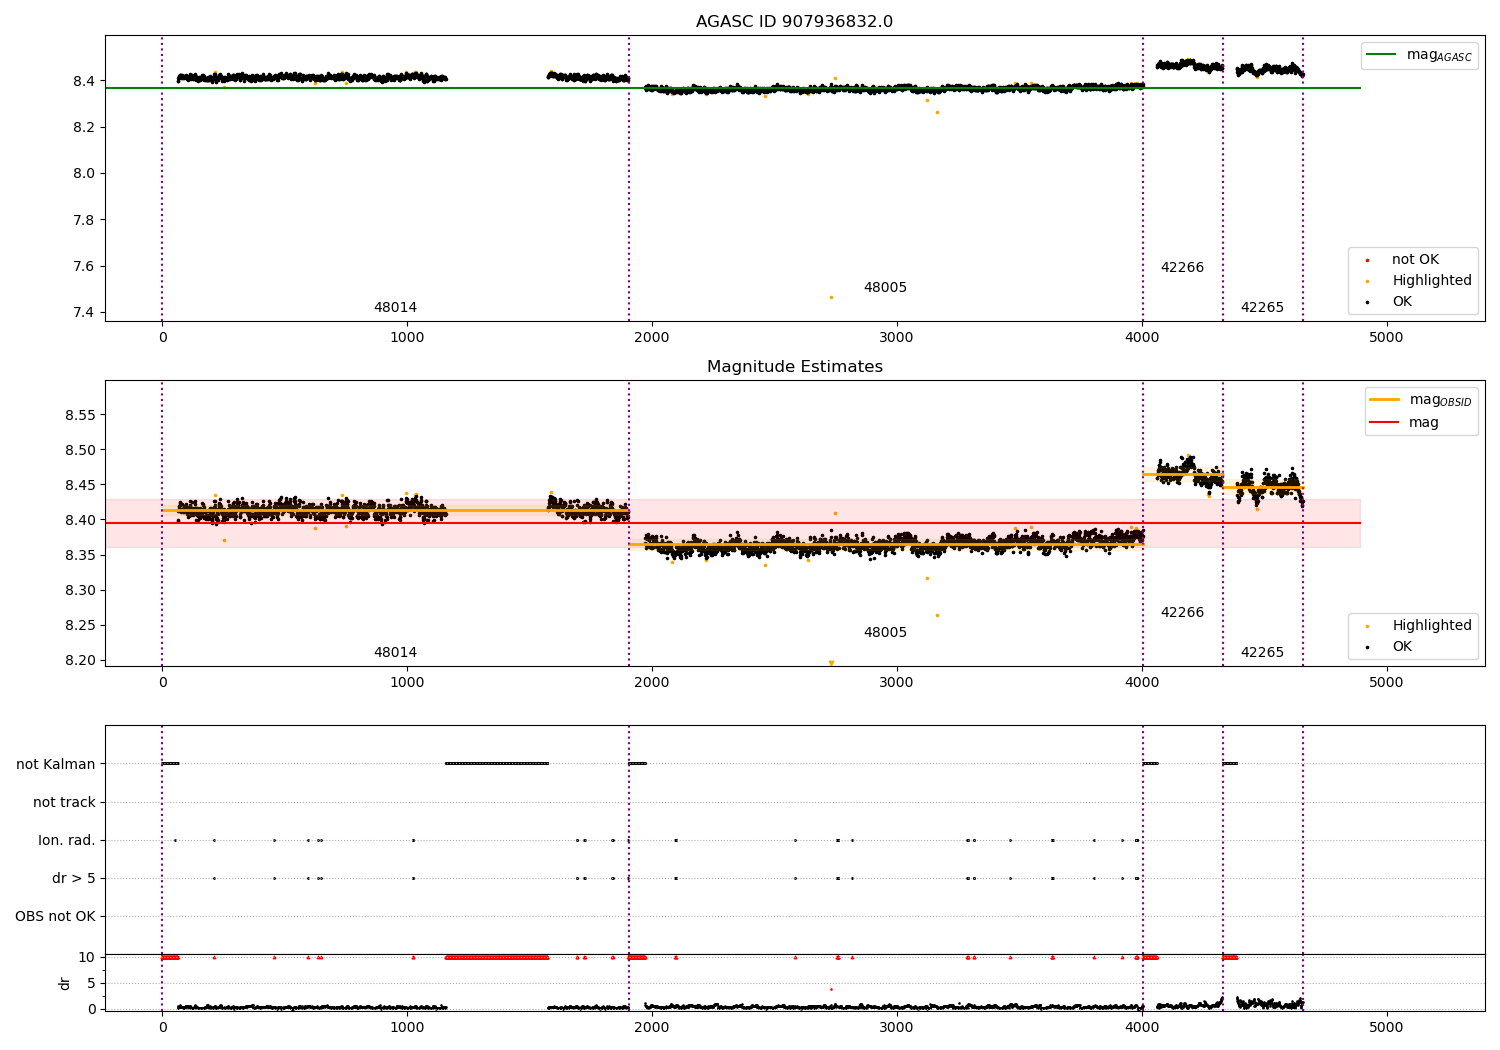Click orange outlier point near 7.46 in top plot
Image resolution: width=1500 pixels, height=1050 pixels.
(x=831, y=297)
